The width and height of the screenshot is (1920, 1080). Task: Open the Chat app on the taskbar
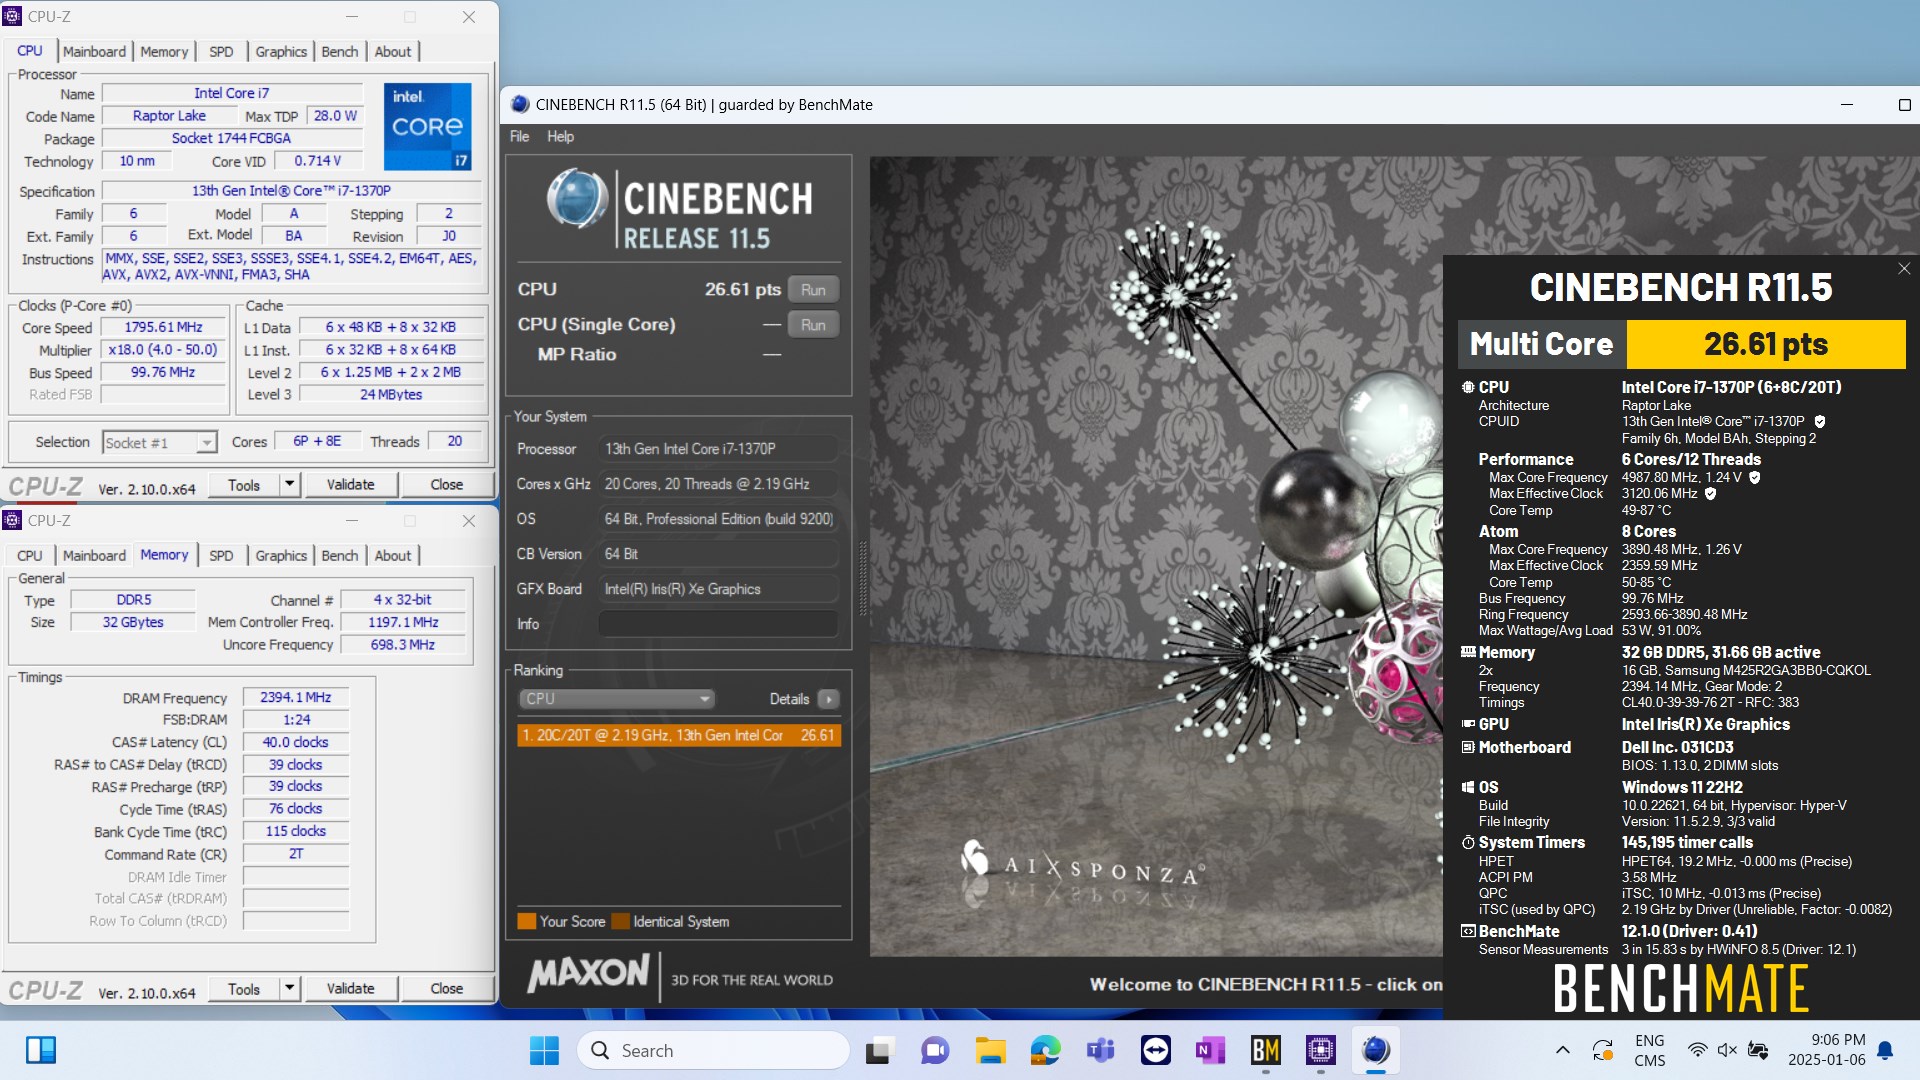(x=935, y=1050)
